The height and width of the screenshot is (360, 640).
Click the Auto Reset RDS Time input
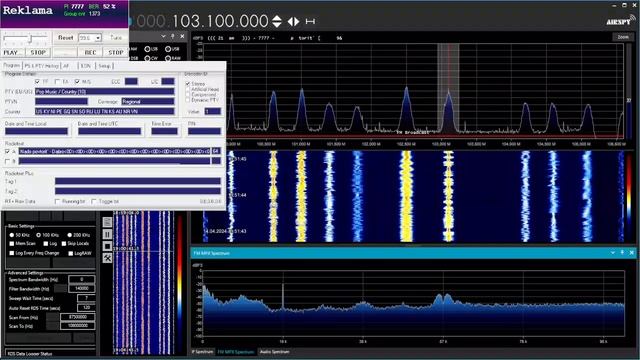[x=86, y=307]
